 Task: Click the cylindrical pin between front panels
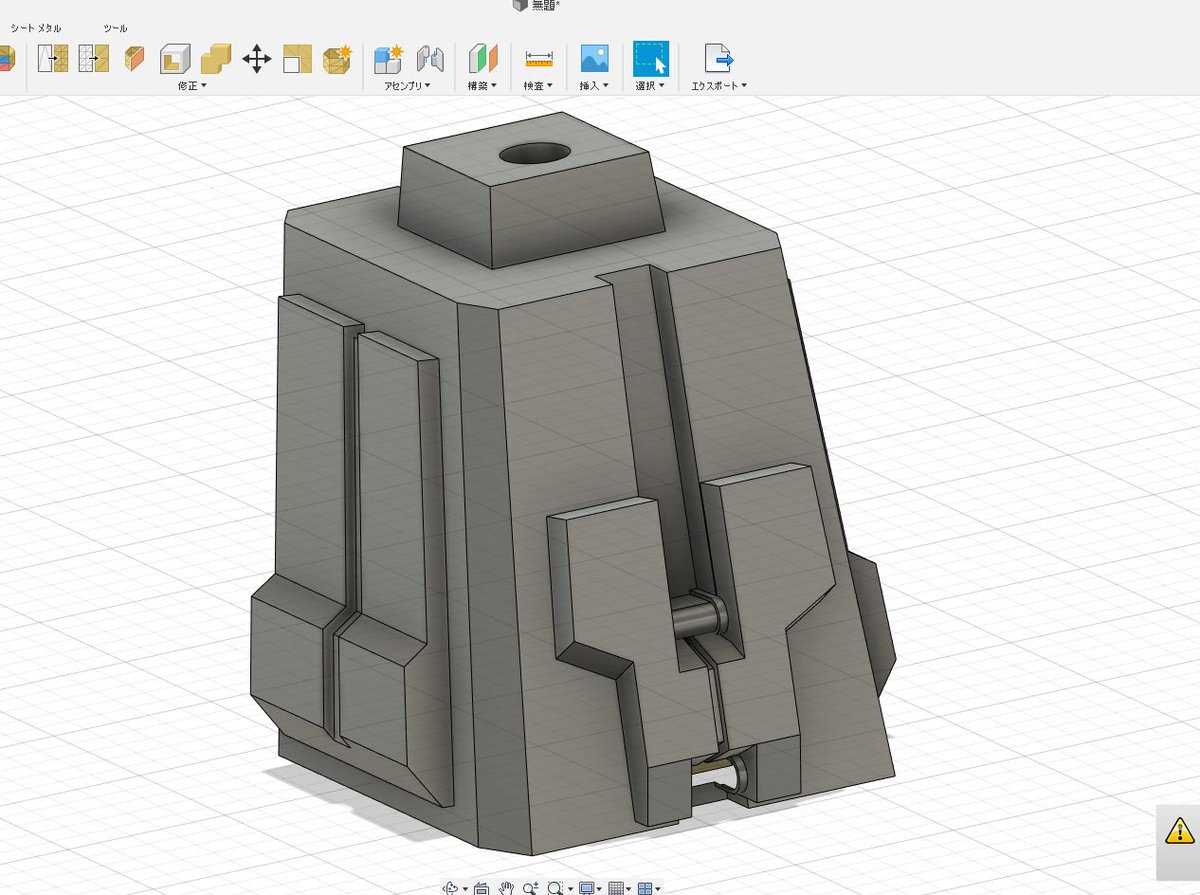tap(700, 617)
